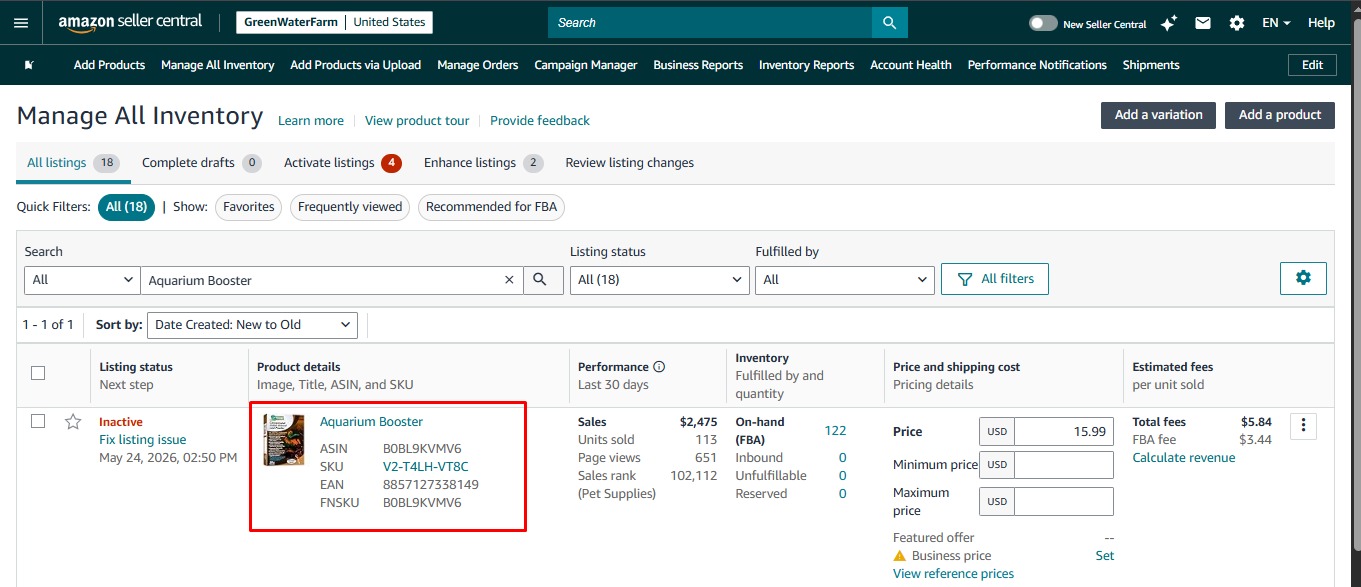The width and height of the screenshot is (1361, 587).
Task: Click the bookmark flag icon in navigation bar
Action: click(29, 65)
